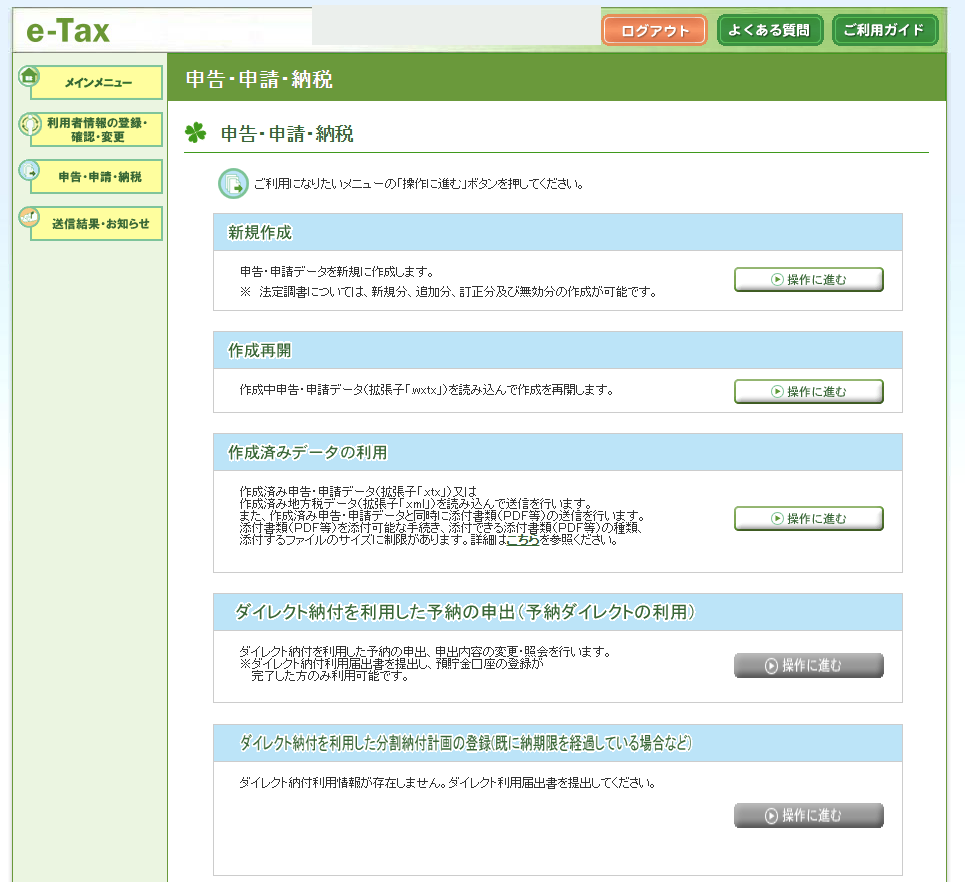Click the green clover icon by the heading
This screenshot has width=965, height=882.
[x=196, y=132]
